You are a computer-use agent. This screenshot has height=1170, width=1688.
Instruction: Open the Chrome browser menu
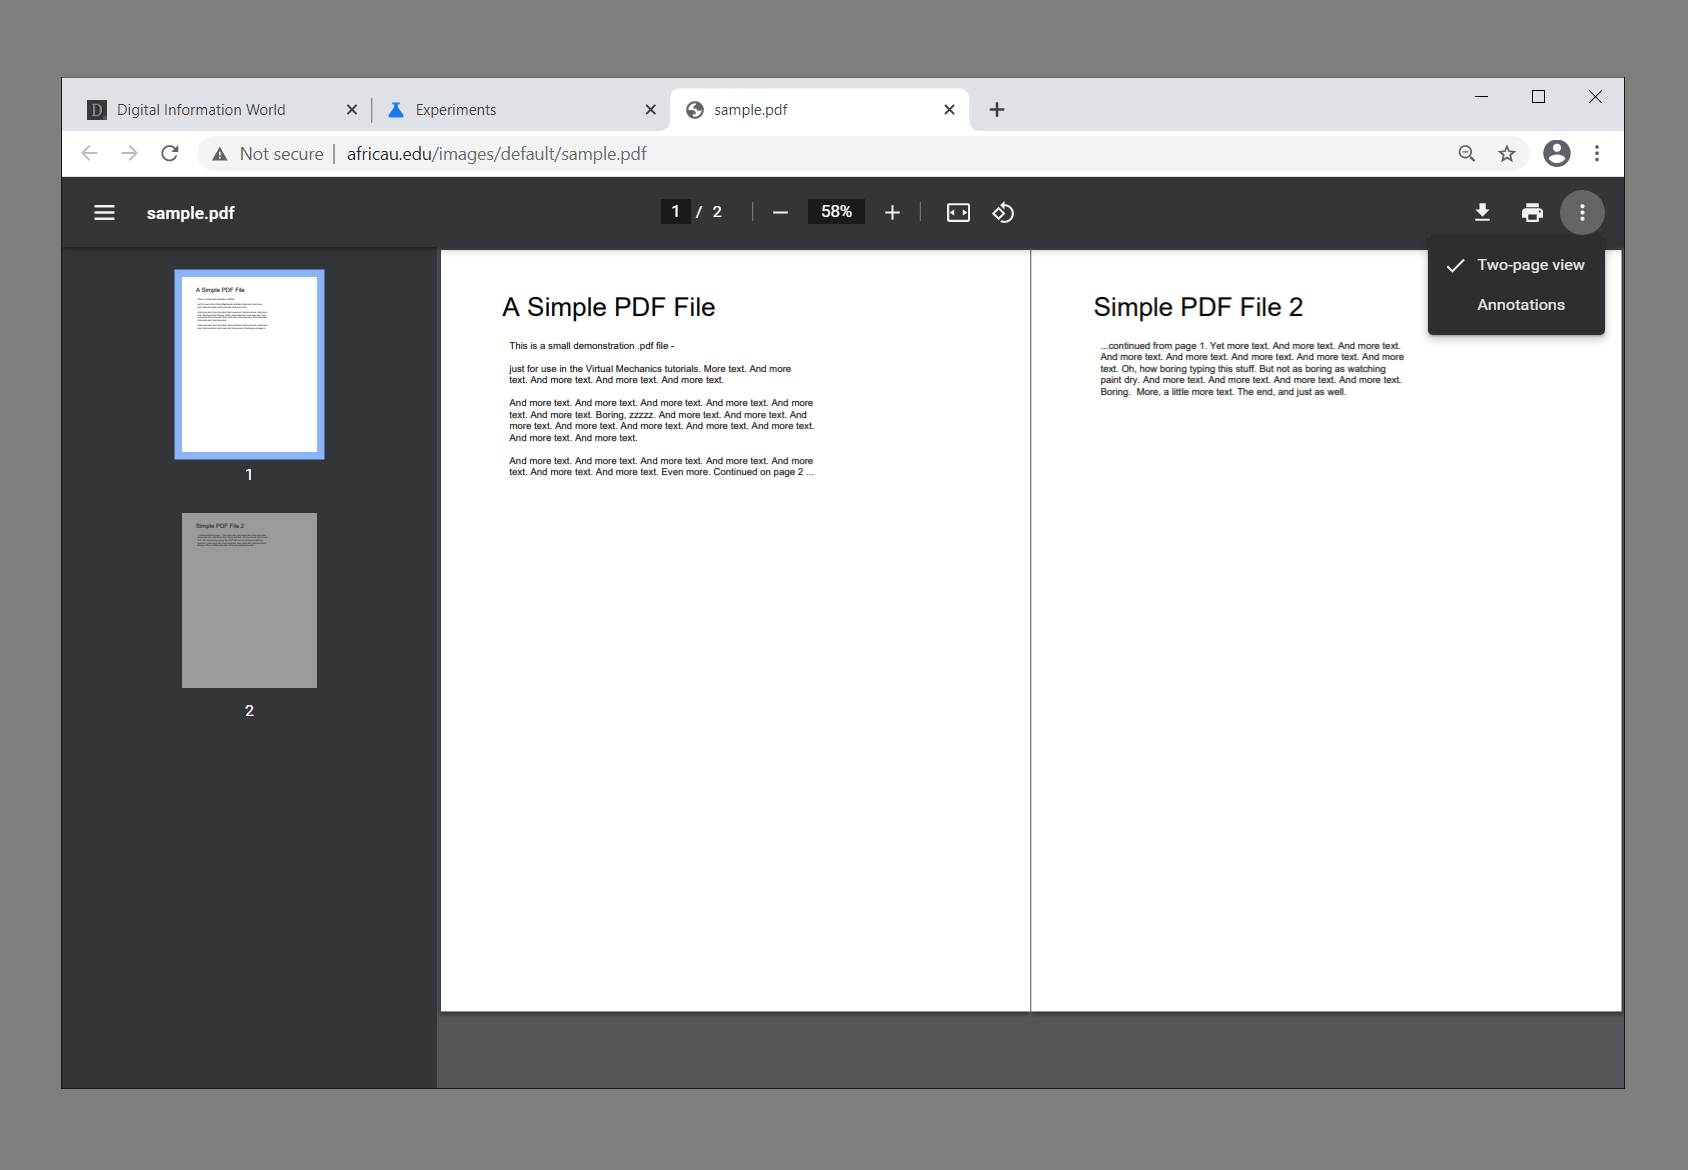click(x=1597, y=153)
